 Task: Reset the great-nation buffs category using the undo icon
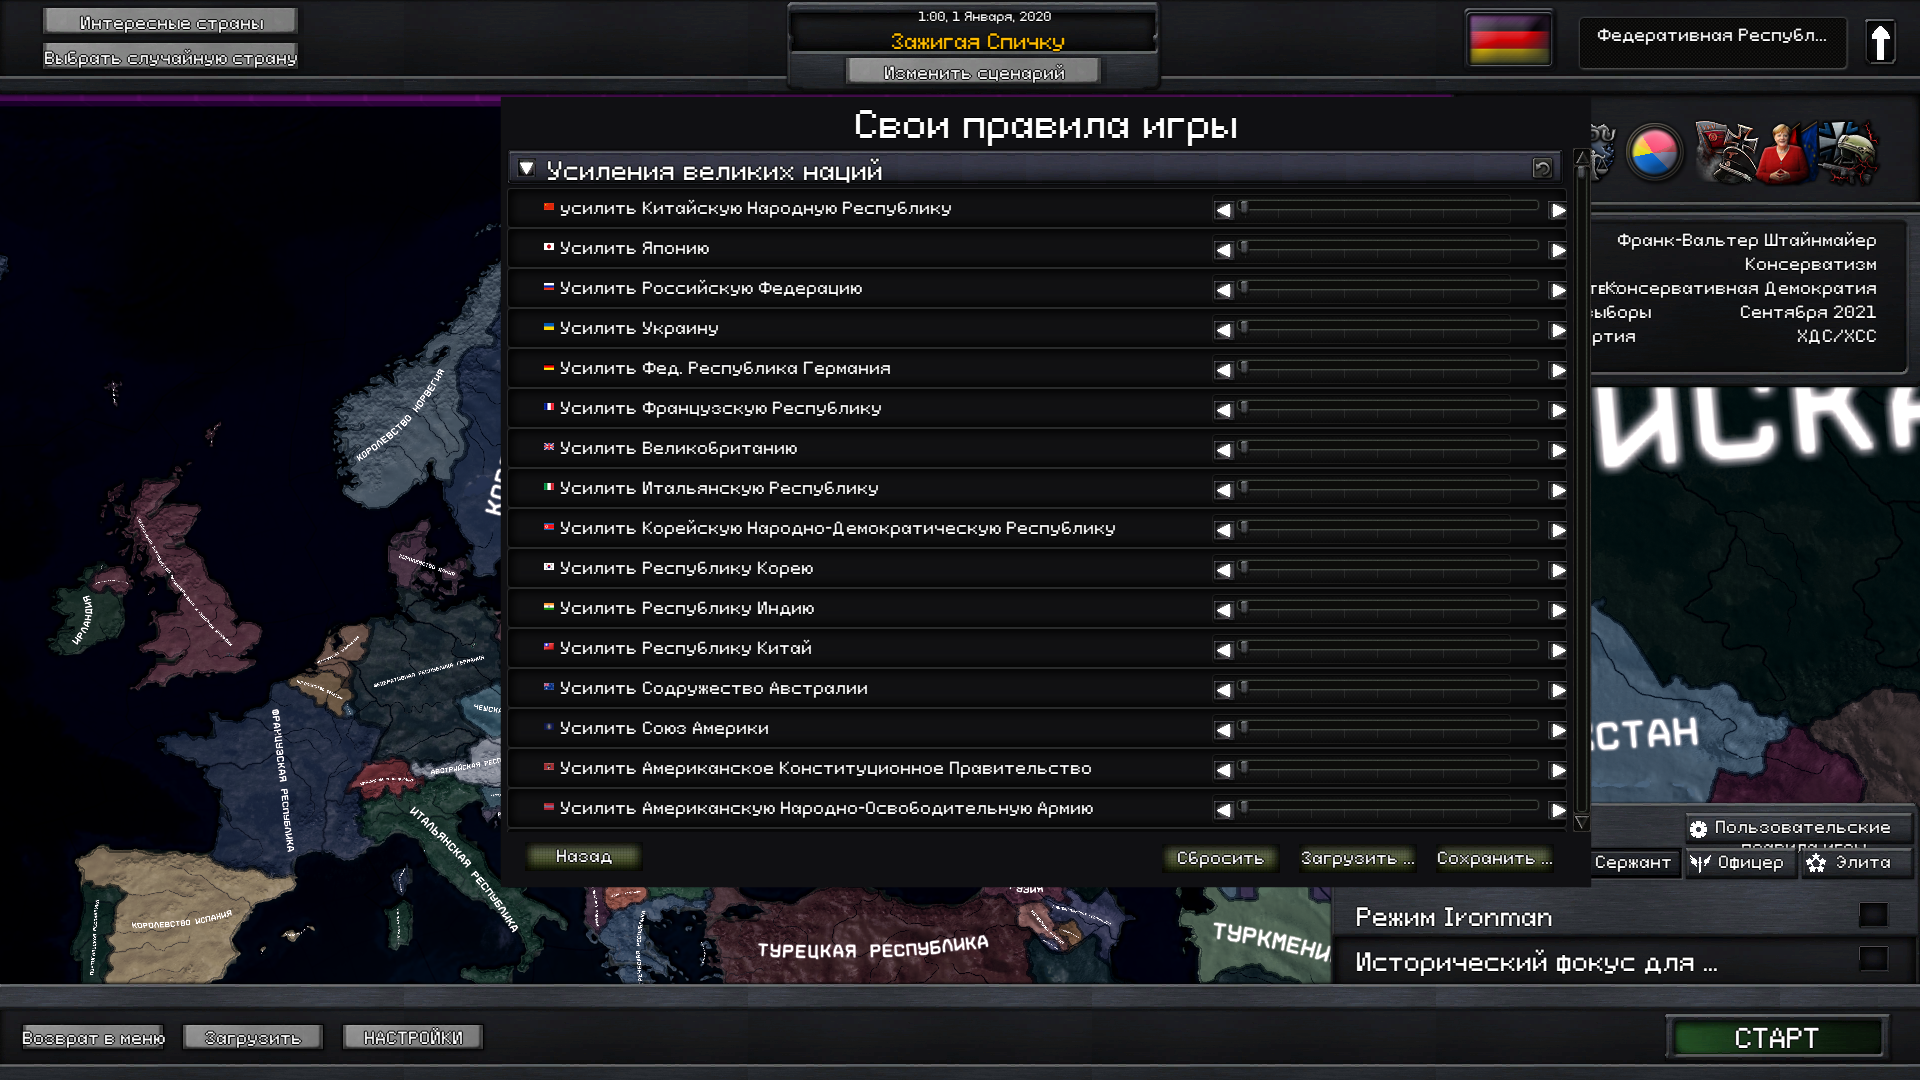[1542, 168]
